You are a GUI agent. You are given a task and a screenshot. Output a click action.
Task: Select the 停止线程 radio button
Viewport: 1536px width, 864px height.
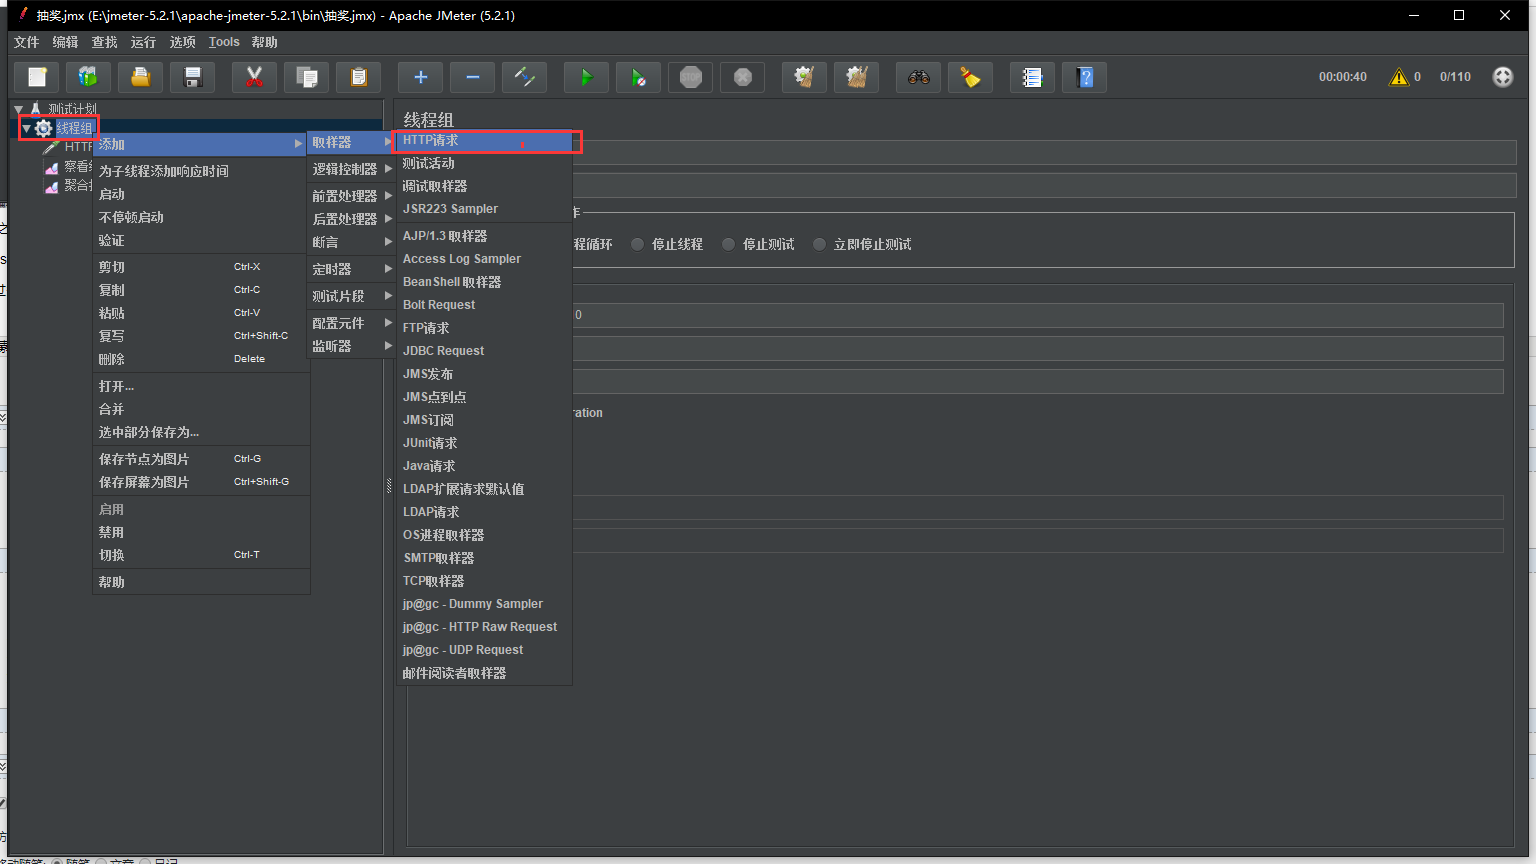click(637, 245)
